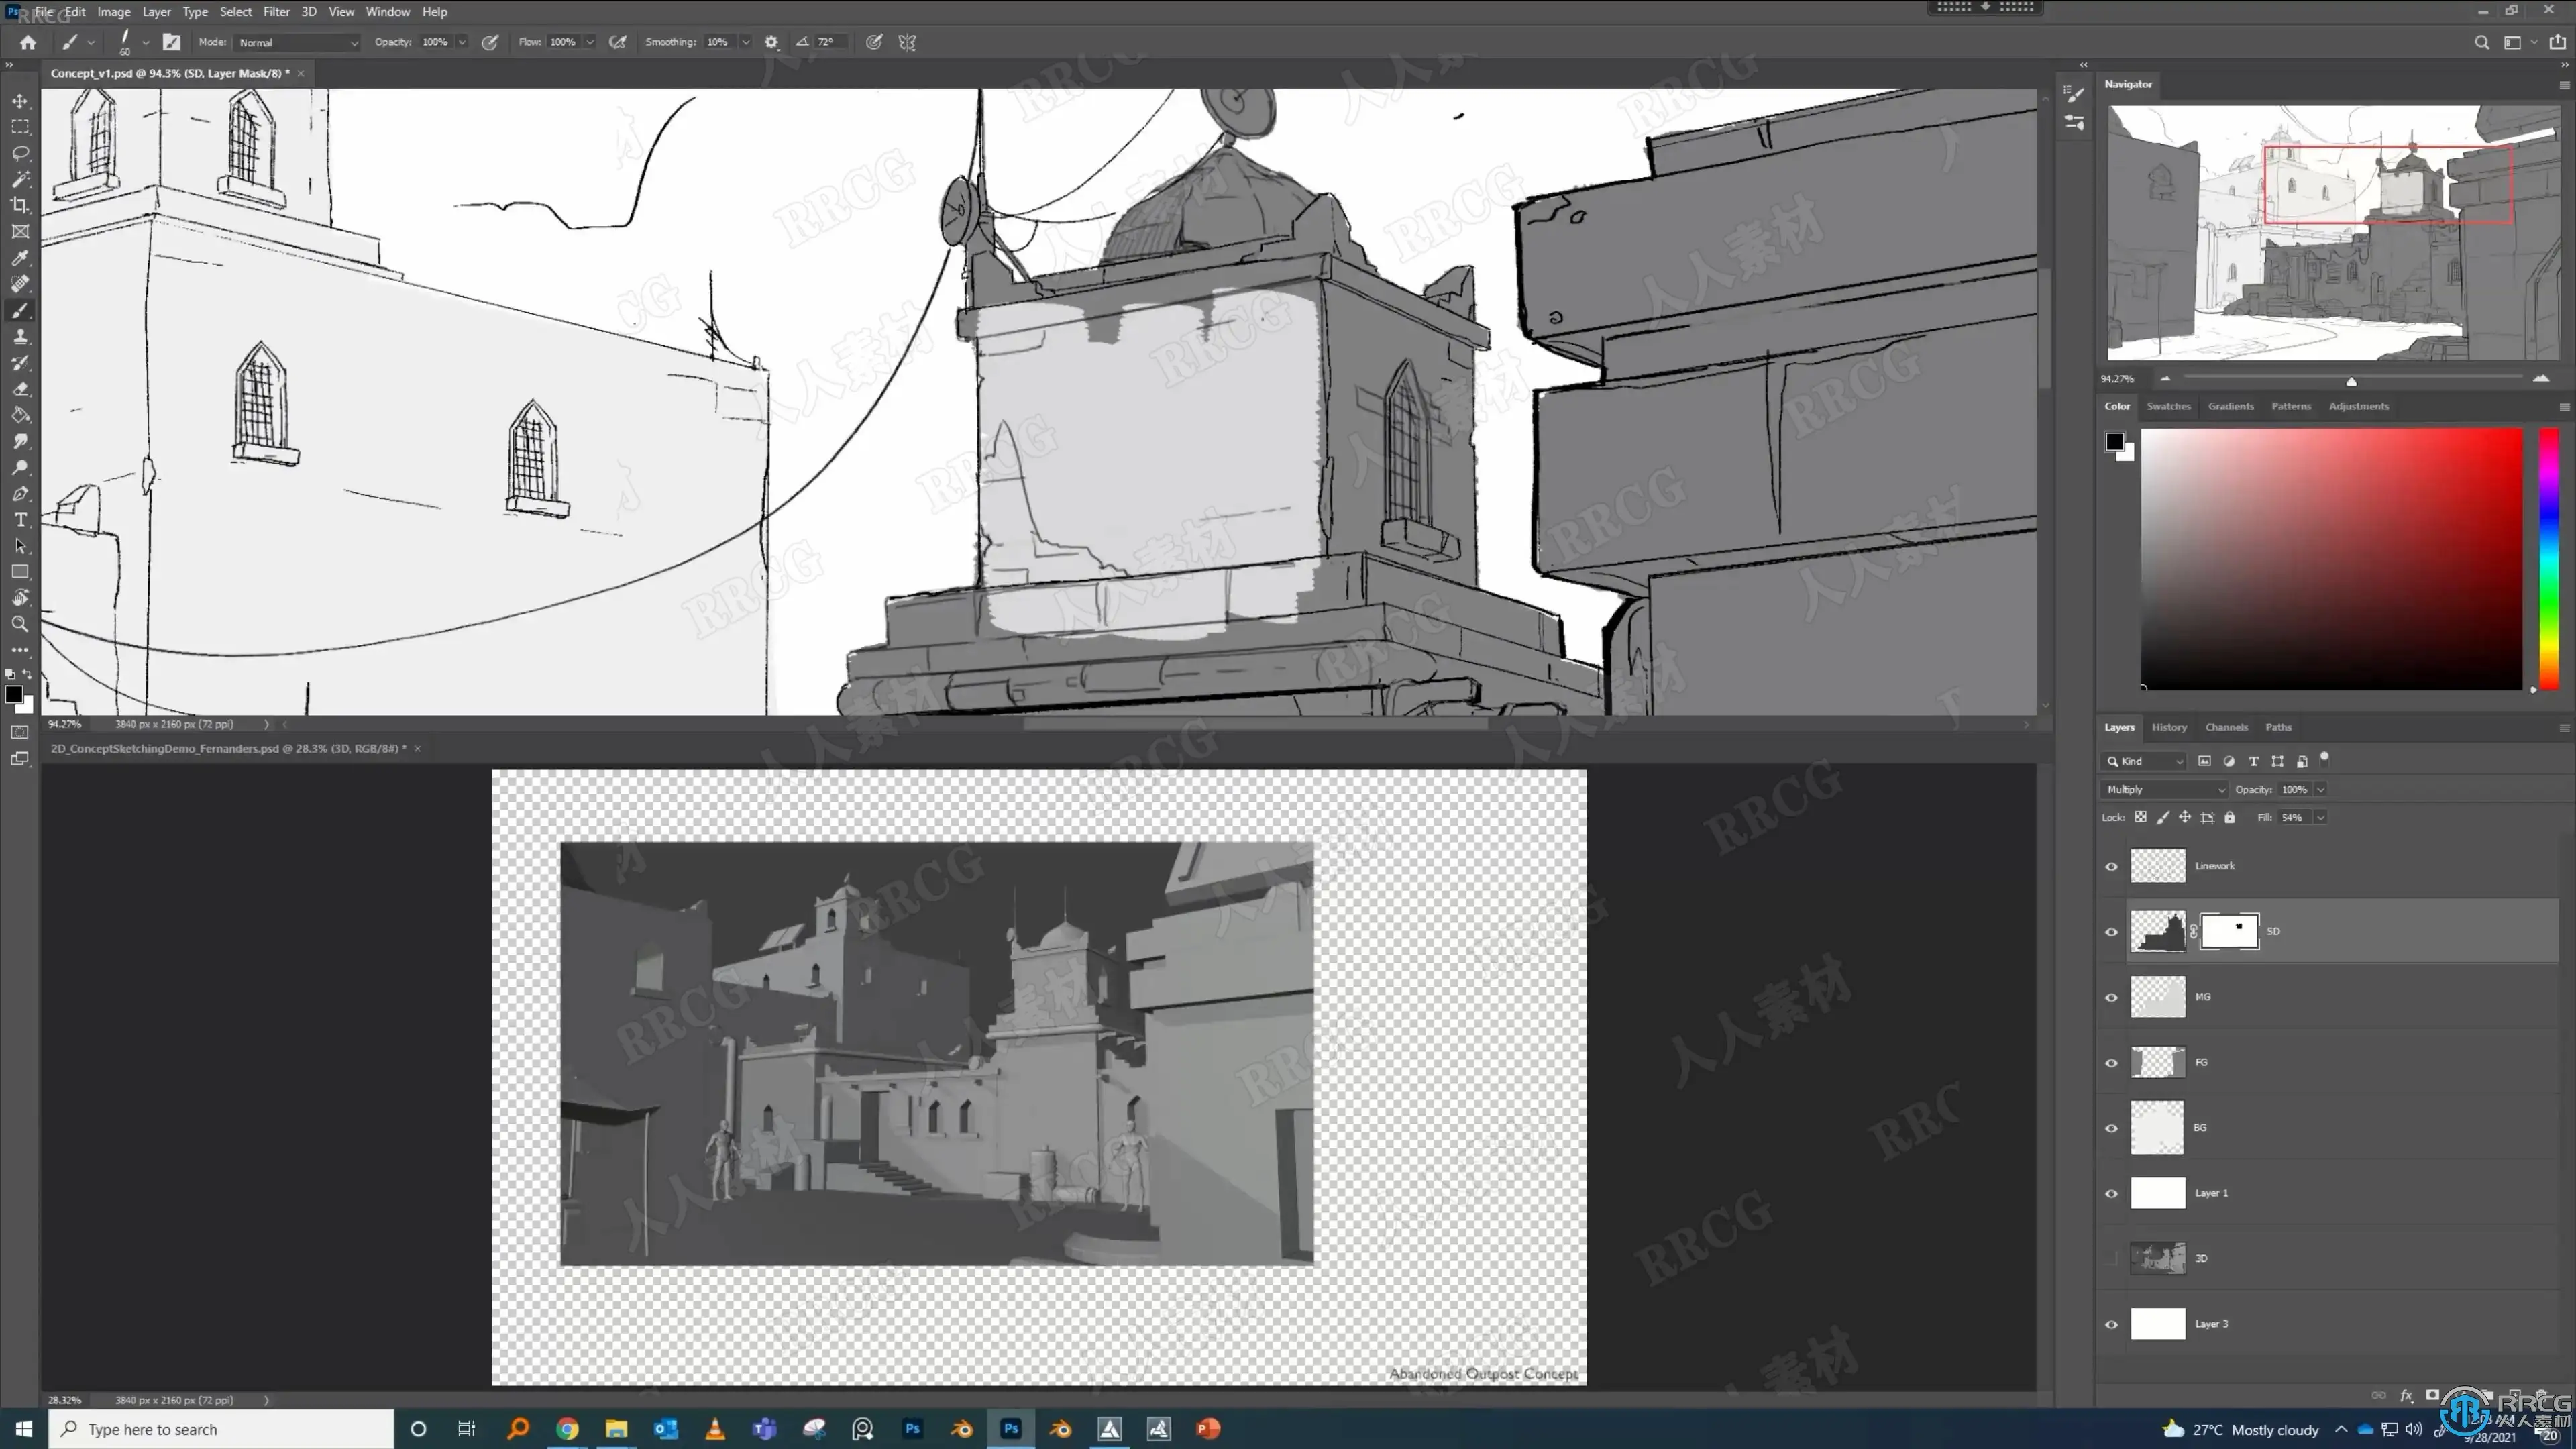Viewport: 2576px width, 1449px height.
Task: Open brush smoothing options gear
Action: pyautogui.click(x=771, y=42)
